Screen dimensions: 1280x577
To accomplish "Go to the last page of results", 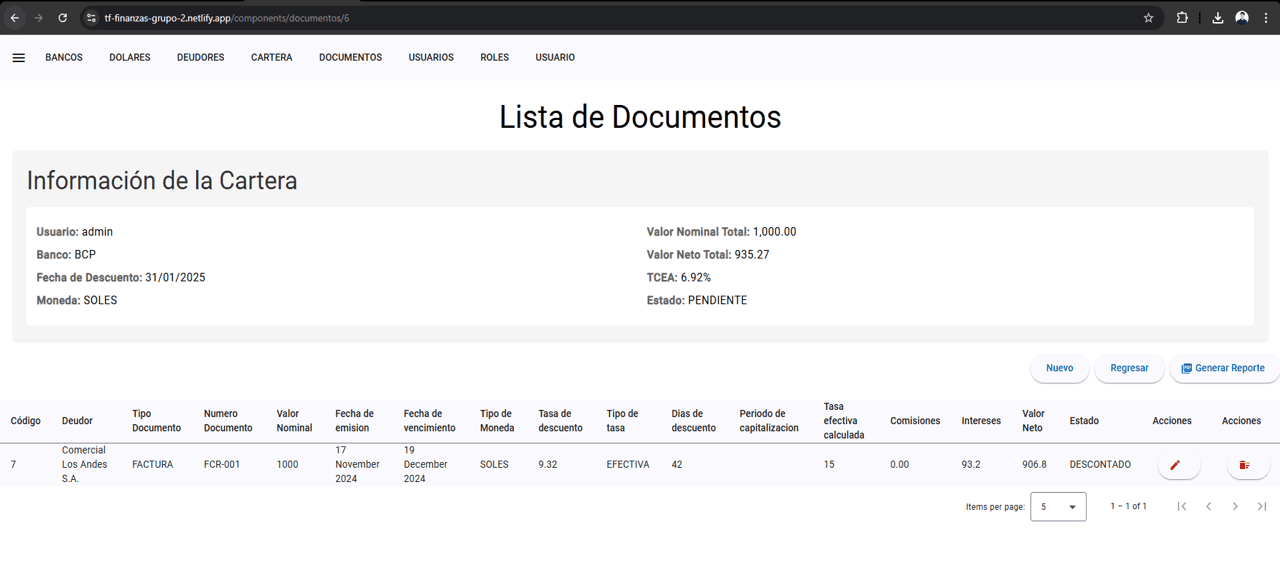I will point(1262,507).
